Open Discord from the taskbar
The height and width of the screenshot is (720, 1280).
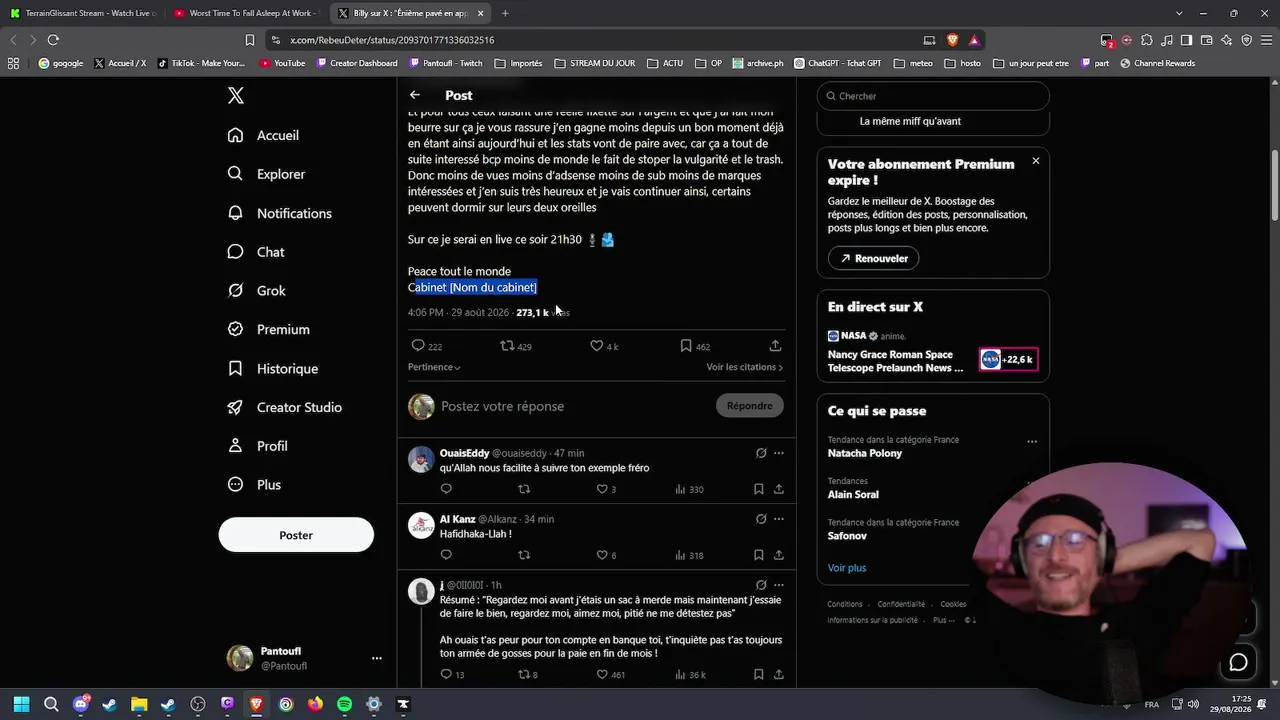tap(81, 704)
